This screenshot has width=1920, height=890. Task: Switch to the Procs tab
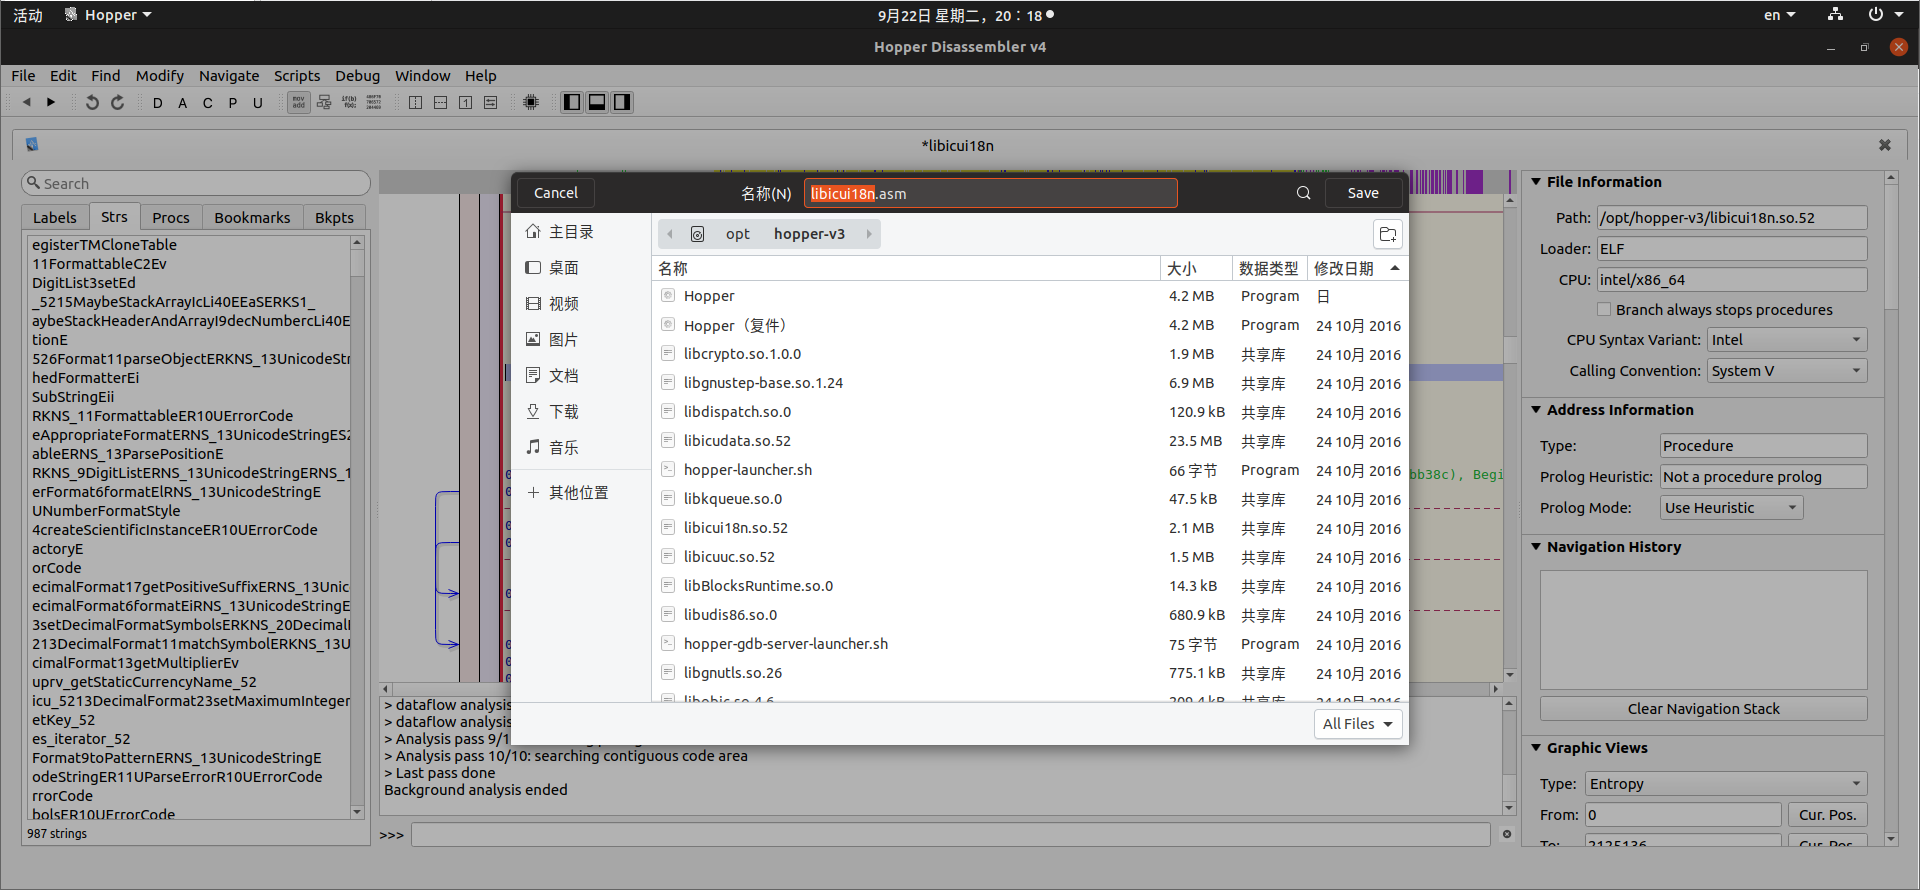pyautogui.click(x=171, y=218)
